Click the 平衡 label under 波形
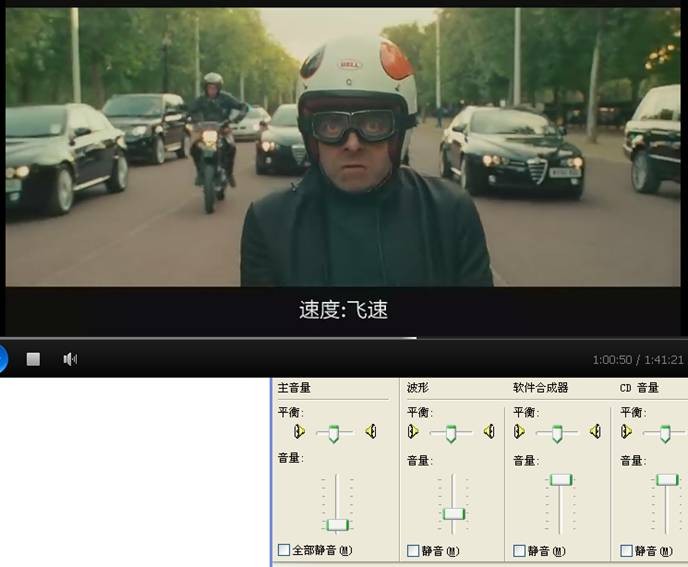 coord(419,413)
